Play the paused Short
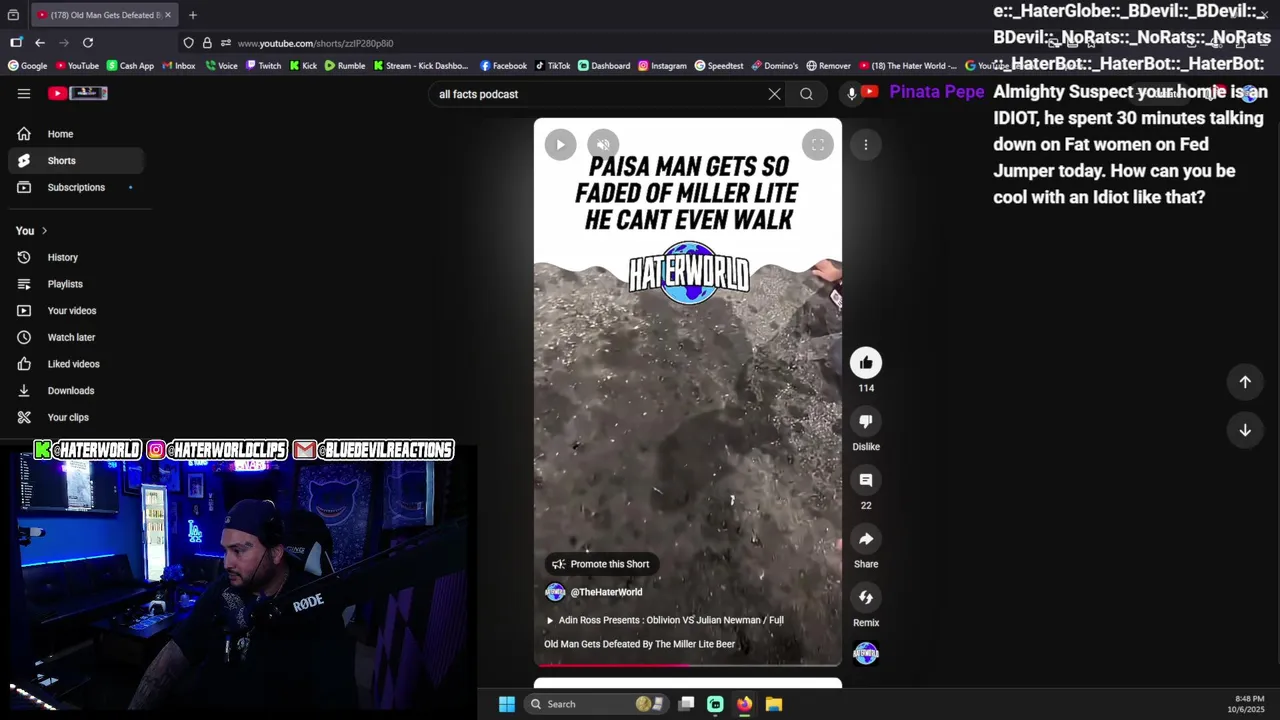 [x=560, y=144]
